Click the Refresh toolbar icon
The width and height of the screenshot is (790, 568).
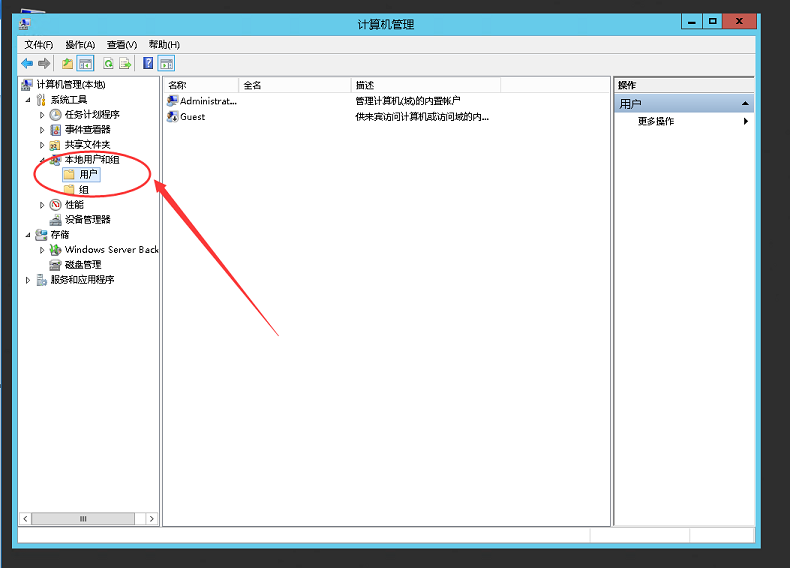point(108,64)
